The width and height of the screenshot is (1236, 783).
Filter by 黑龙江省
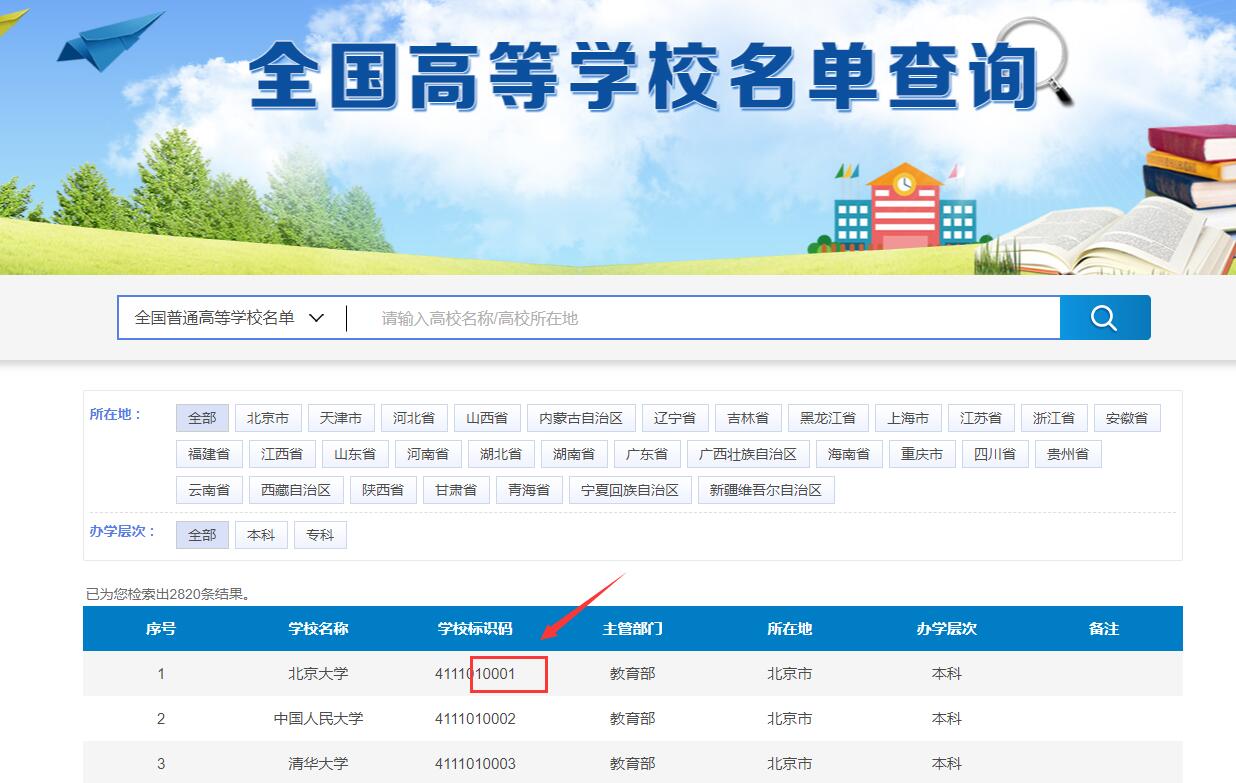[828, 418]
